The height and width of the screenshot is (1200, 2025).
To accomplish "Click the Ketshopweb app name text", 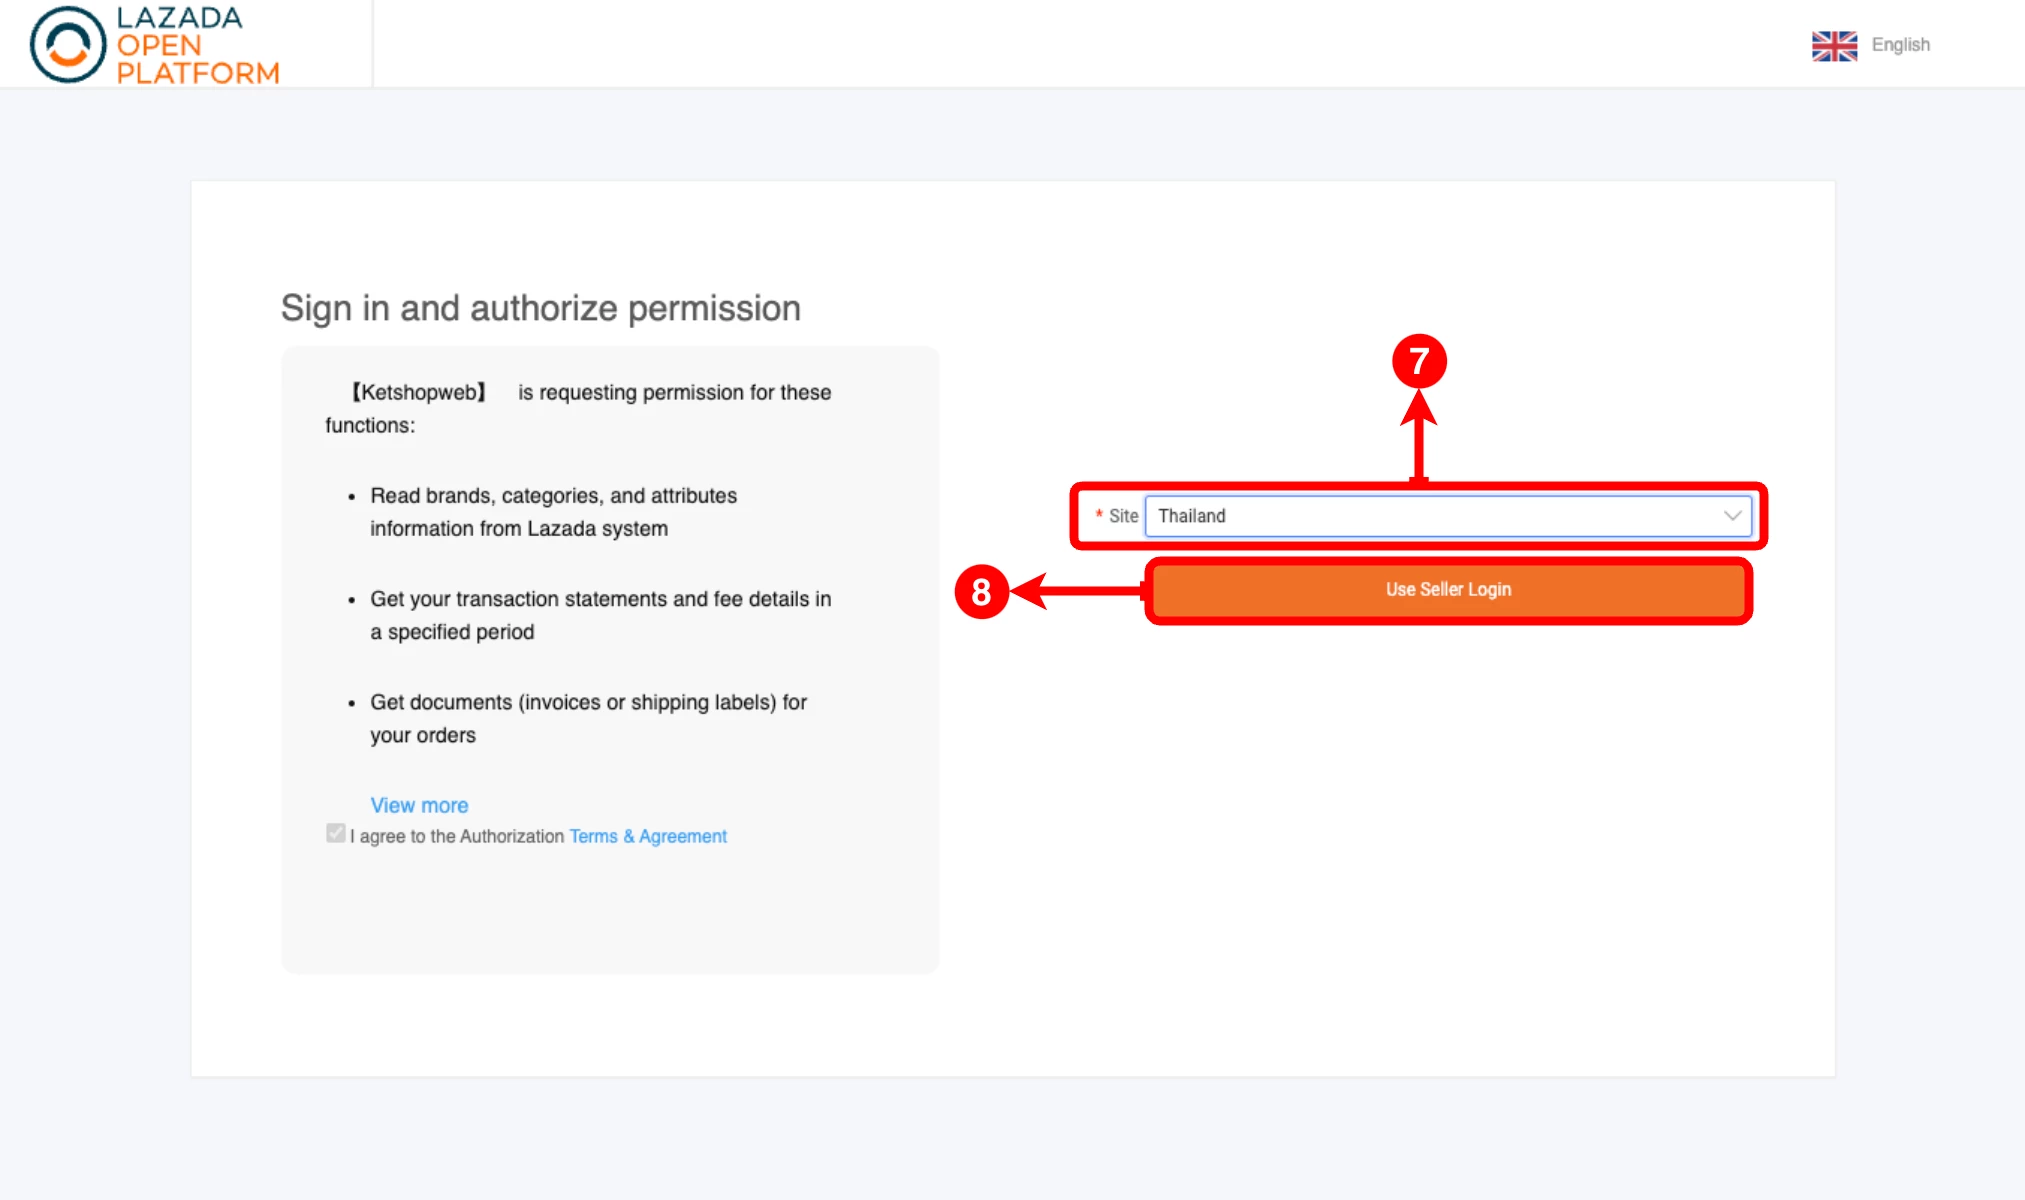I will click(x=418, y=393).
